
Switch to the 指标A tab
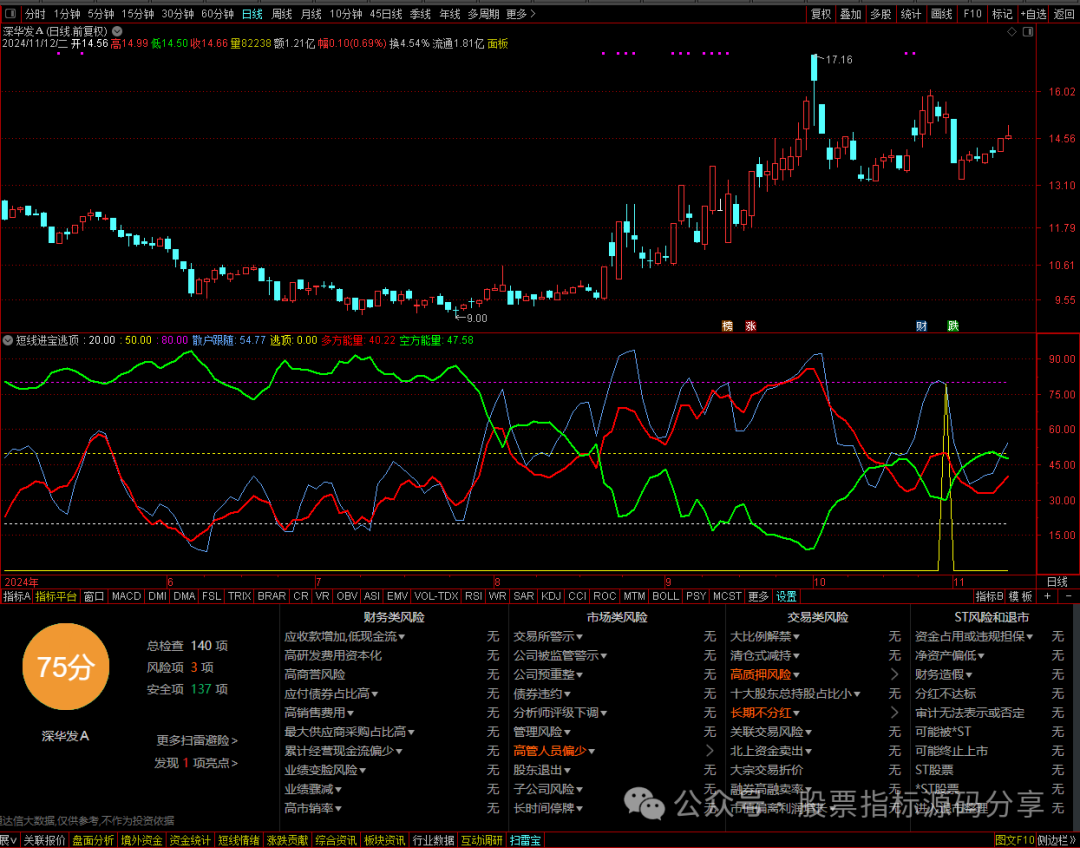coord(17,596)
